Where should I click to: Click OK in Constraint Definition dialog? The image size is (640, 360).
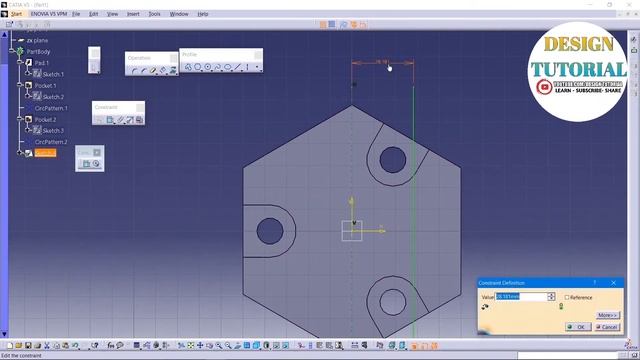578,327
